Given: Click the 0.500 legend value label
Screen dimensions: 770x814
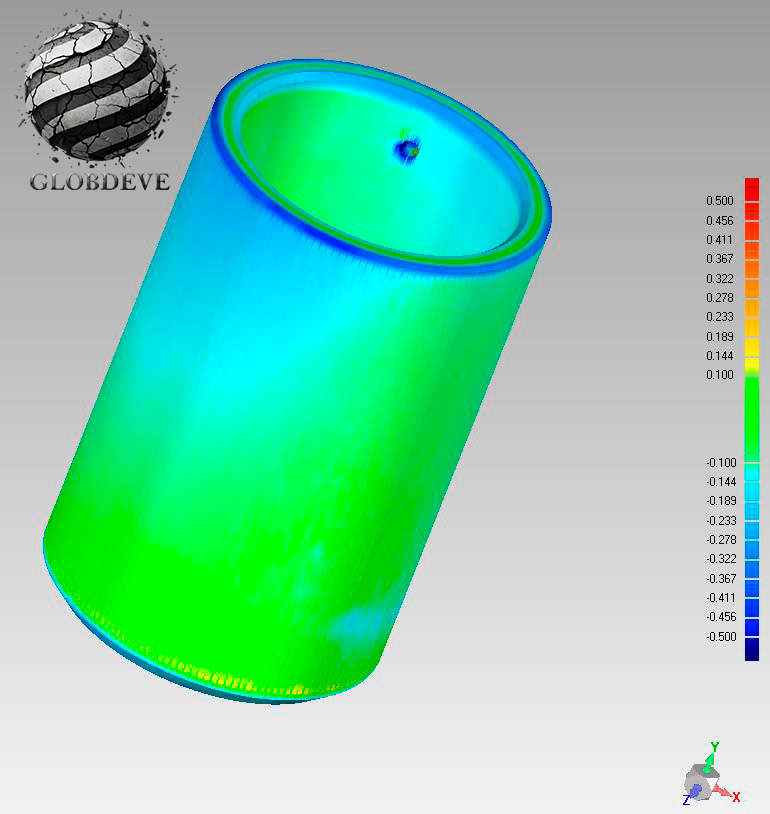Looking at the screenshot, I should tap(720, 201).
